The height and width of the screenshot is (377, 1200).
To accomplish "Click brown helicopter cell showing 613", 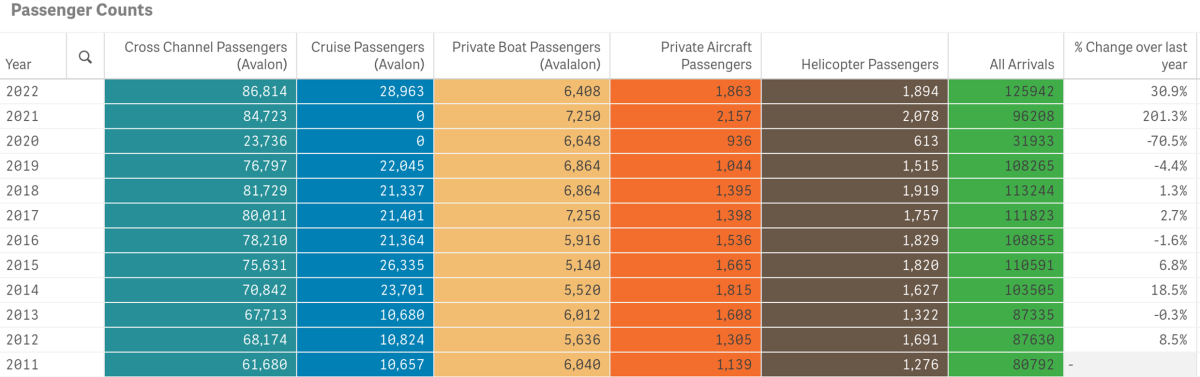I will pyautogui.click(x=854, y=142).
